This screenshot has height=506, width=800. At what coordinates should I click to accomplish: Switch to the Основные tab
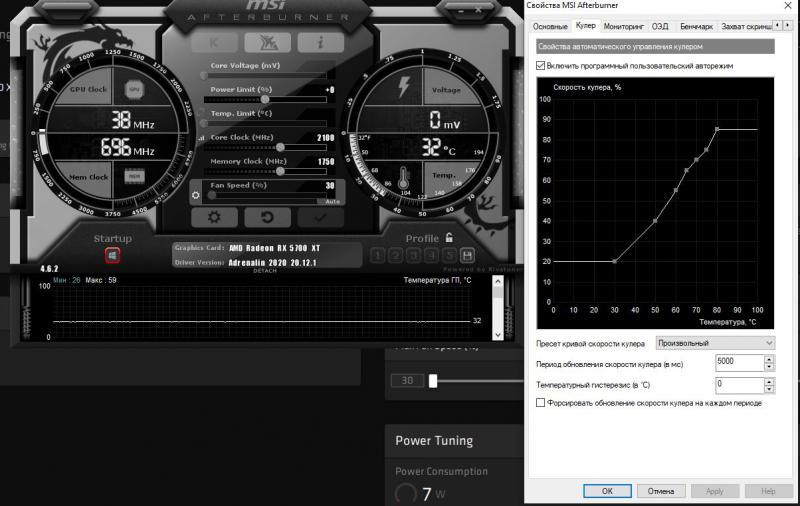click(550, 26)
